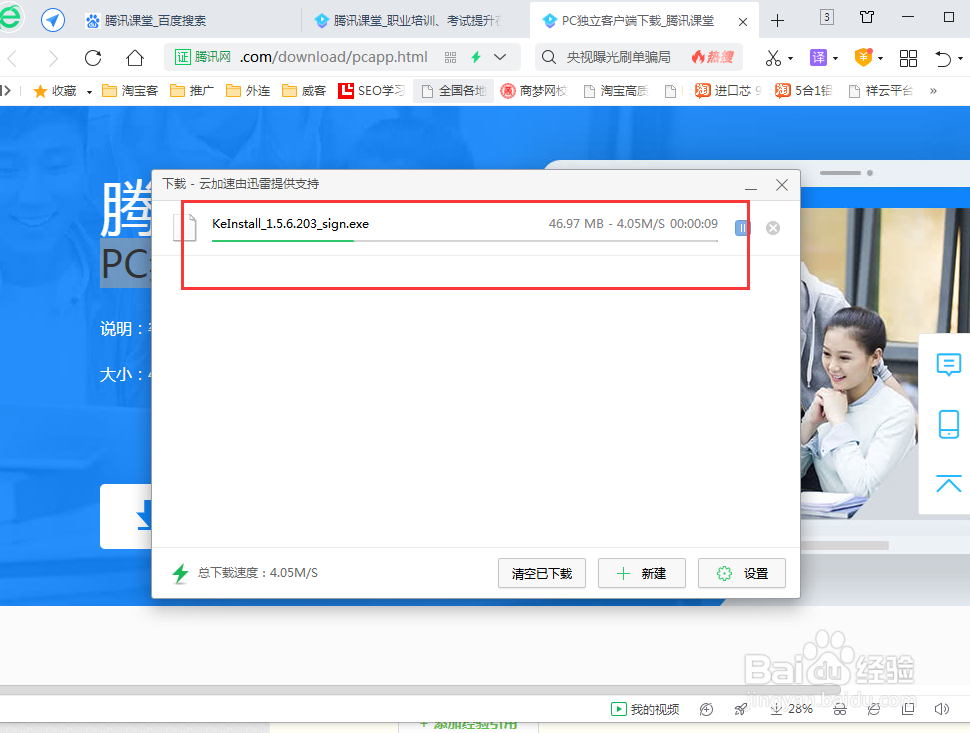The image size is (970, 733).
Task: Click the horizontal page scrollbar
Action: coord(421,690)
